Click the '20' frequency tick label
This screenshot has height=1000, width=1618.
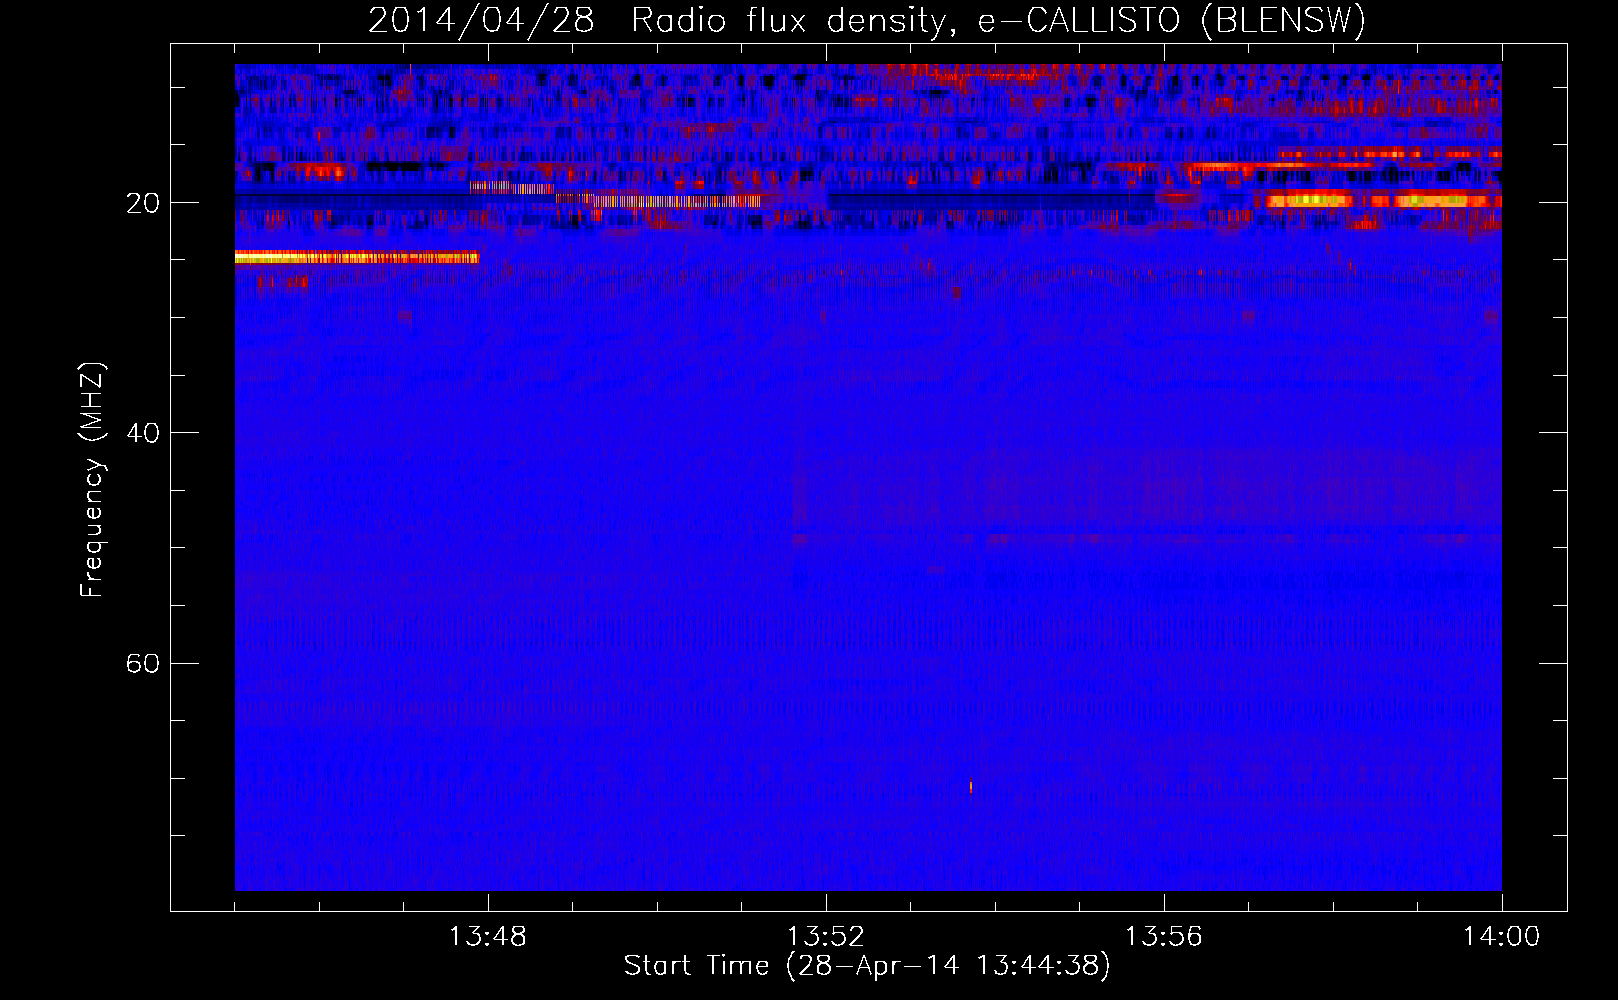tap(142, 203)
